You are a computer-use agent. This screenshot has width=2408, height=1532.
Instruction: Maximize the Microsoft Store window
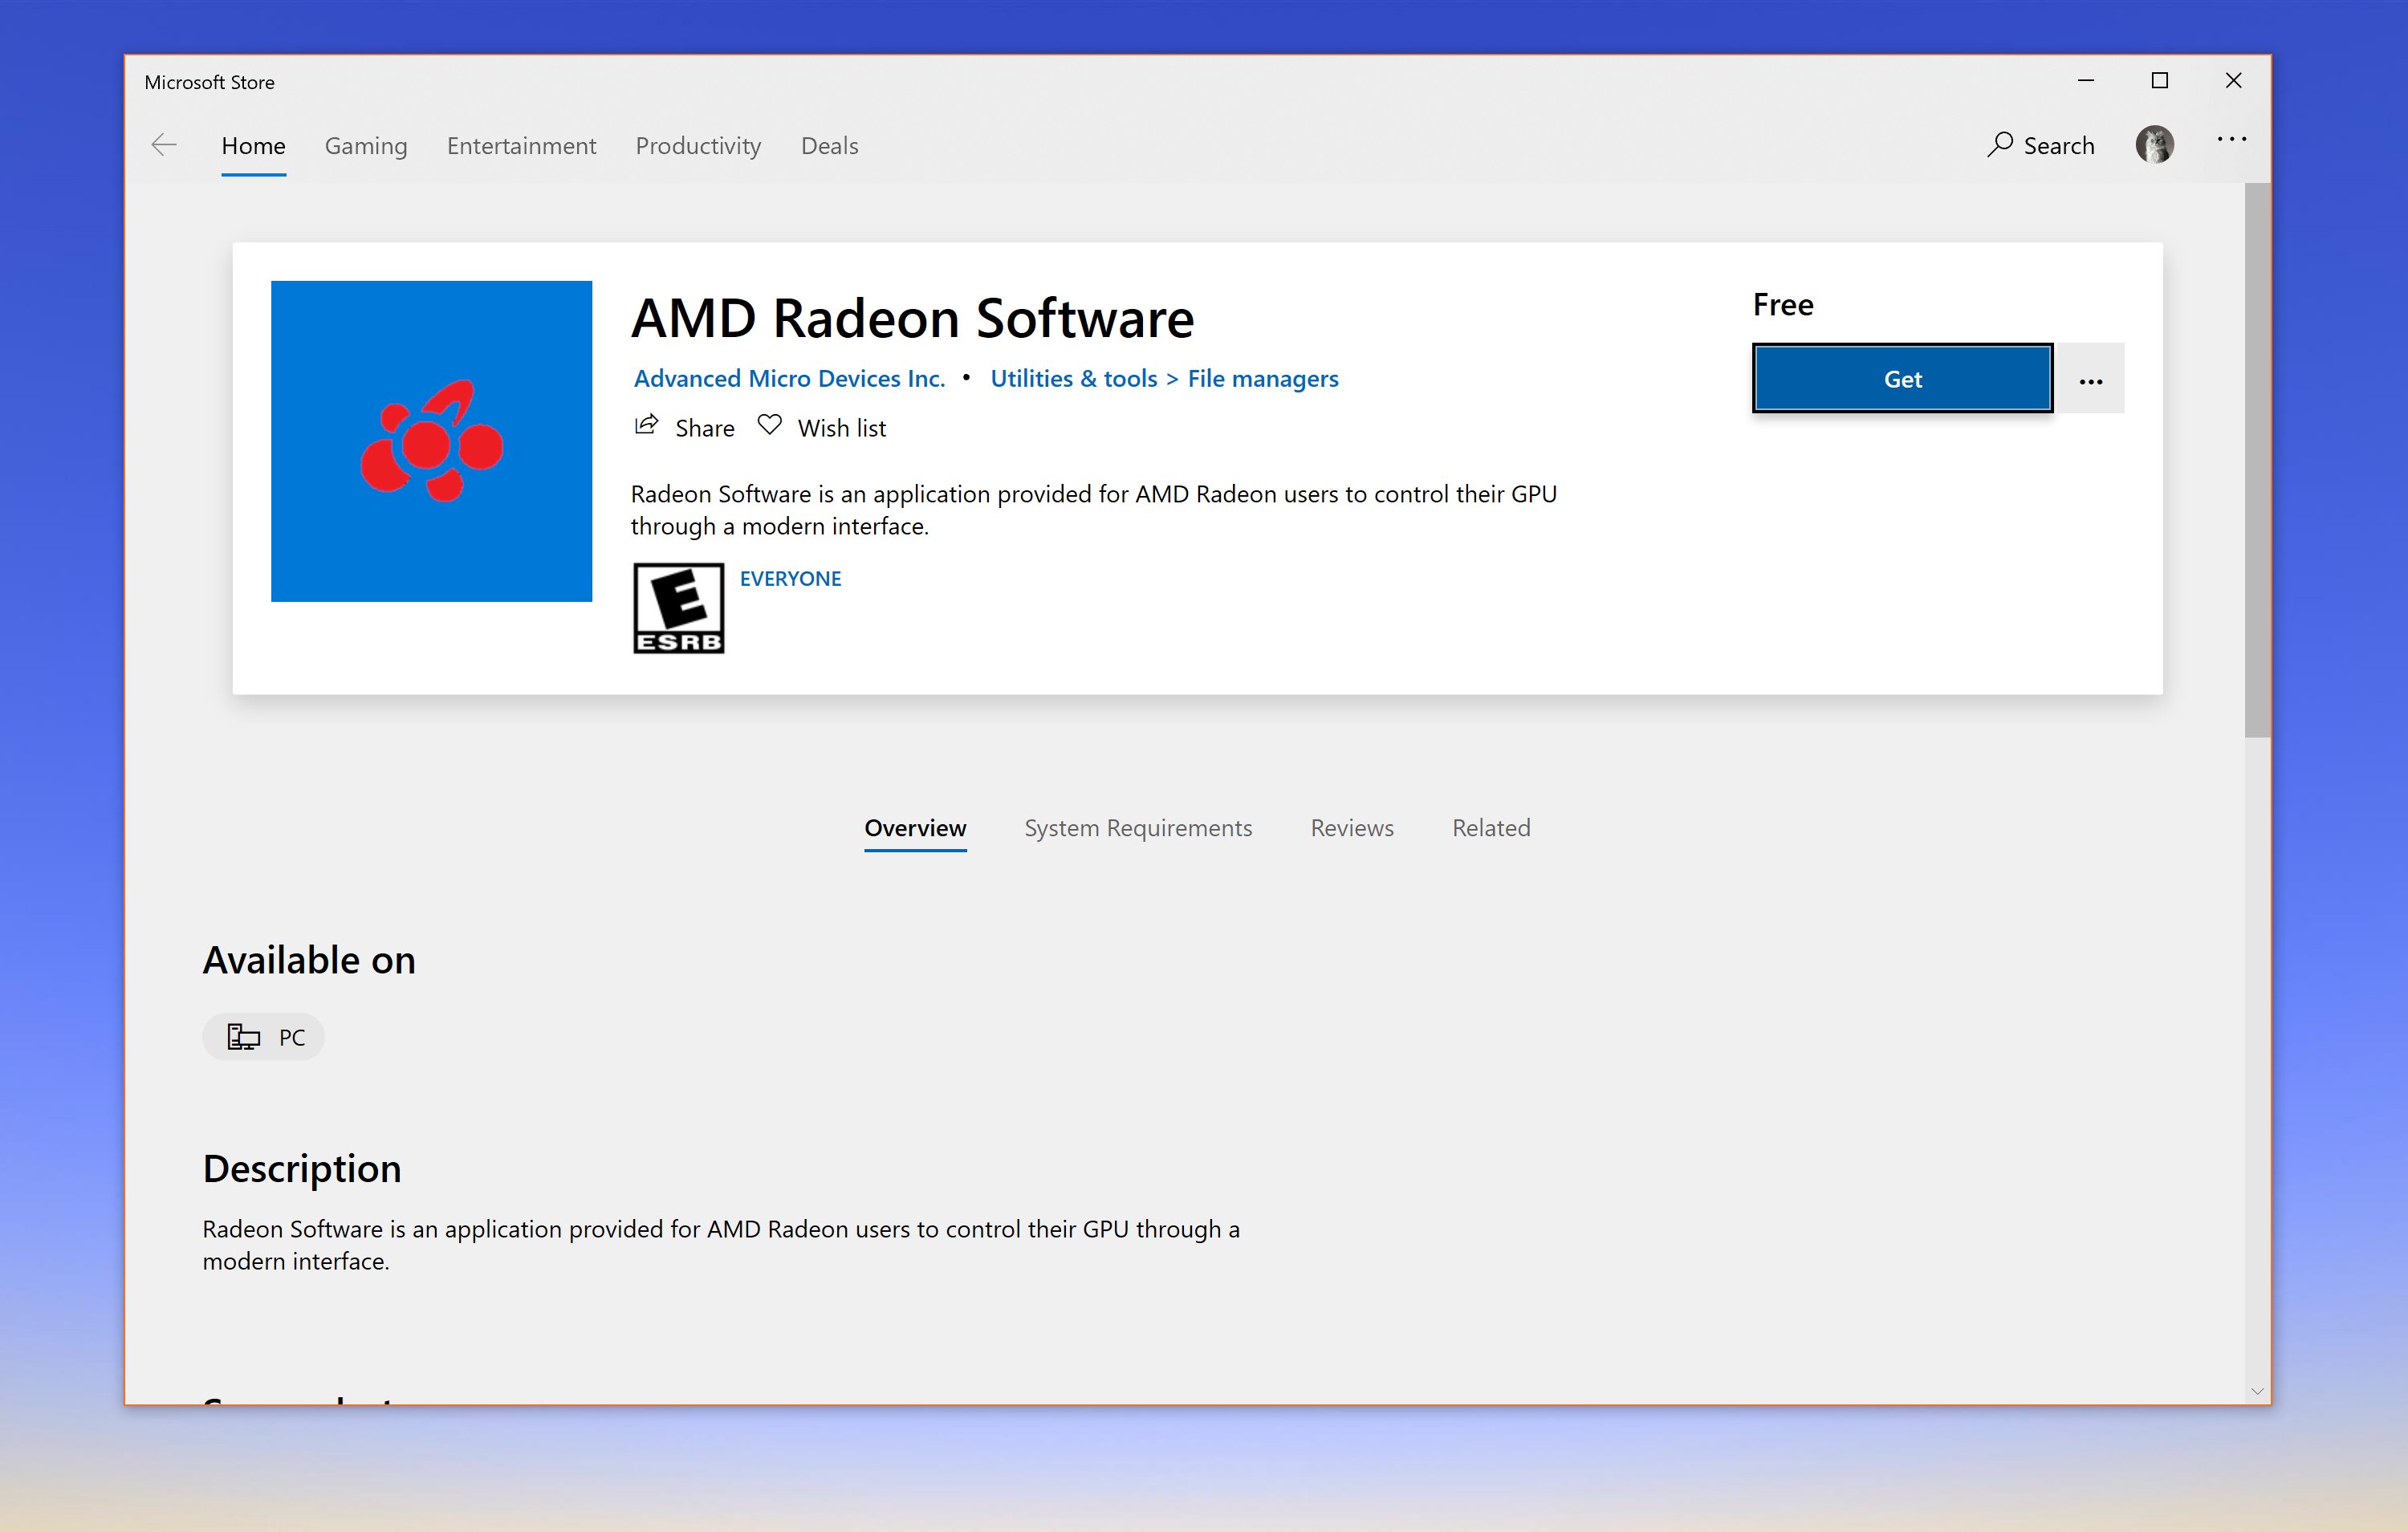click(2160, 81)
